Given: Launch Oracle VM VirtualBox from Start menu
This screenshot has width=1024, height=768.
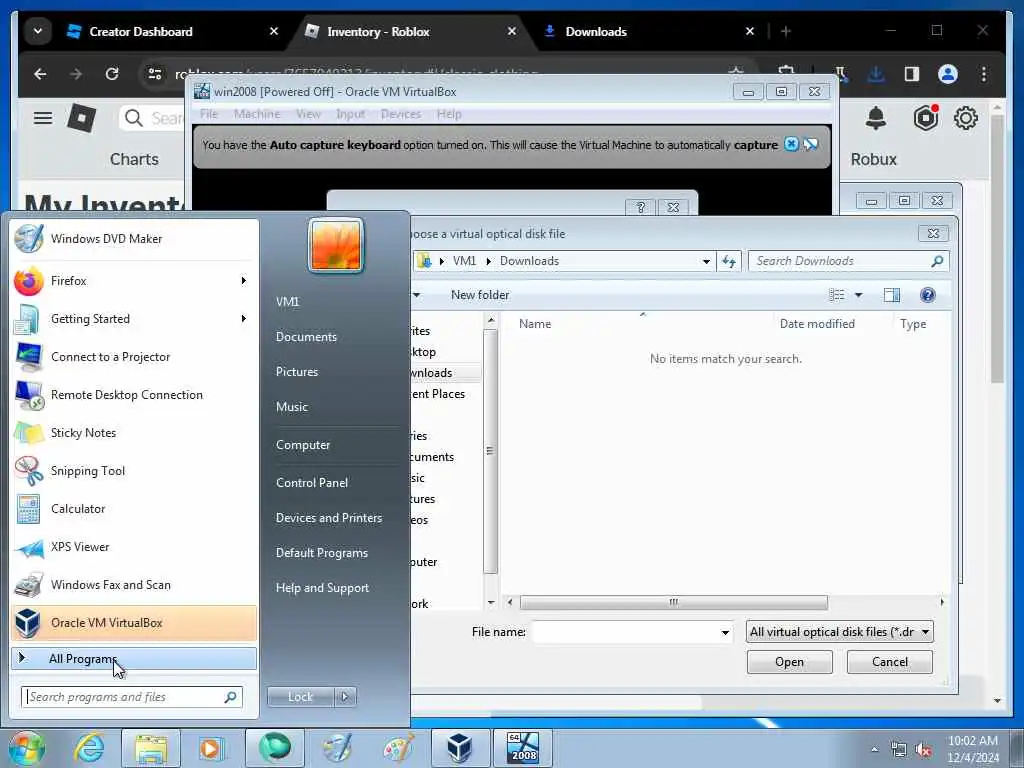Looking at the screenshot, I should (134, 623).
